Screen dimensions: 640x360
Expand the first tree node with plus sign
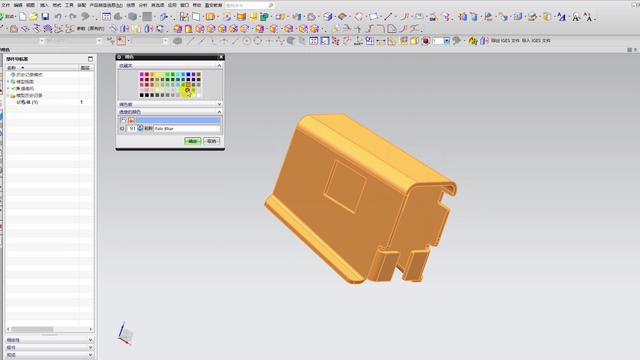(8, 82)
